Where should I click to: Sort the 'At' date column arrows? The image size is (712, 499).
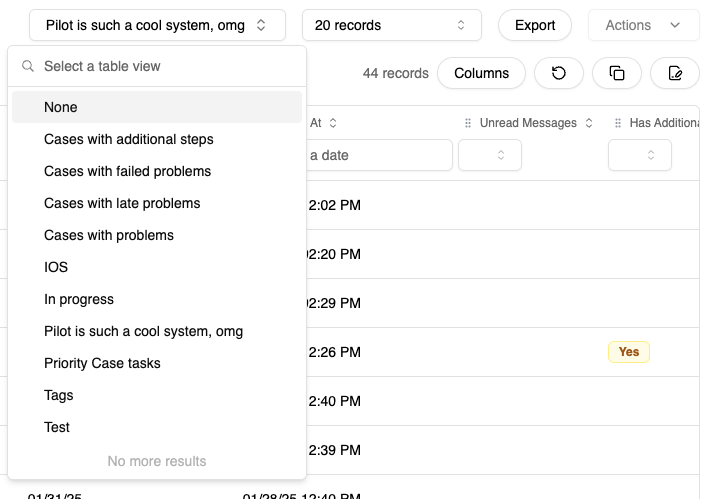click(x=333, y=123)
